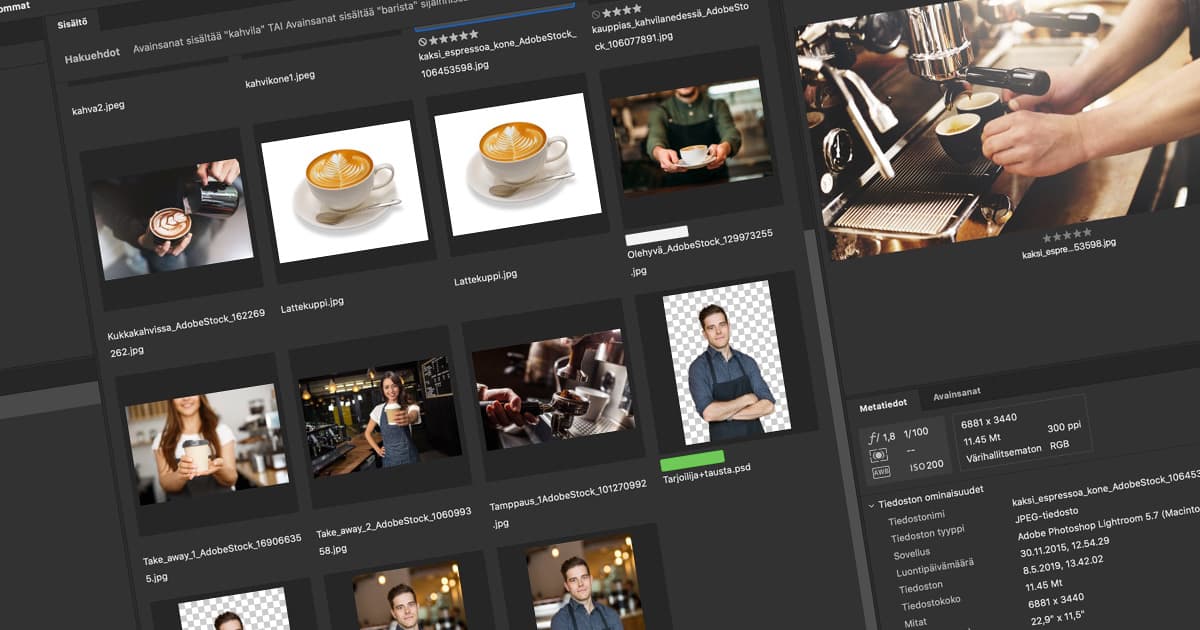
Task: Click the Värihallitsematon color profile value
Action: [x=1004, y=456]
